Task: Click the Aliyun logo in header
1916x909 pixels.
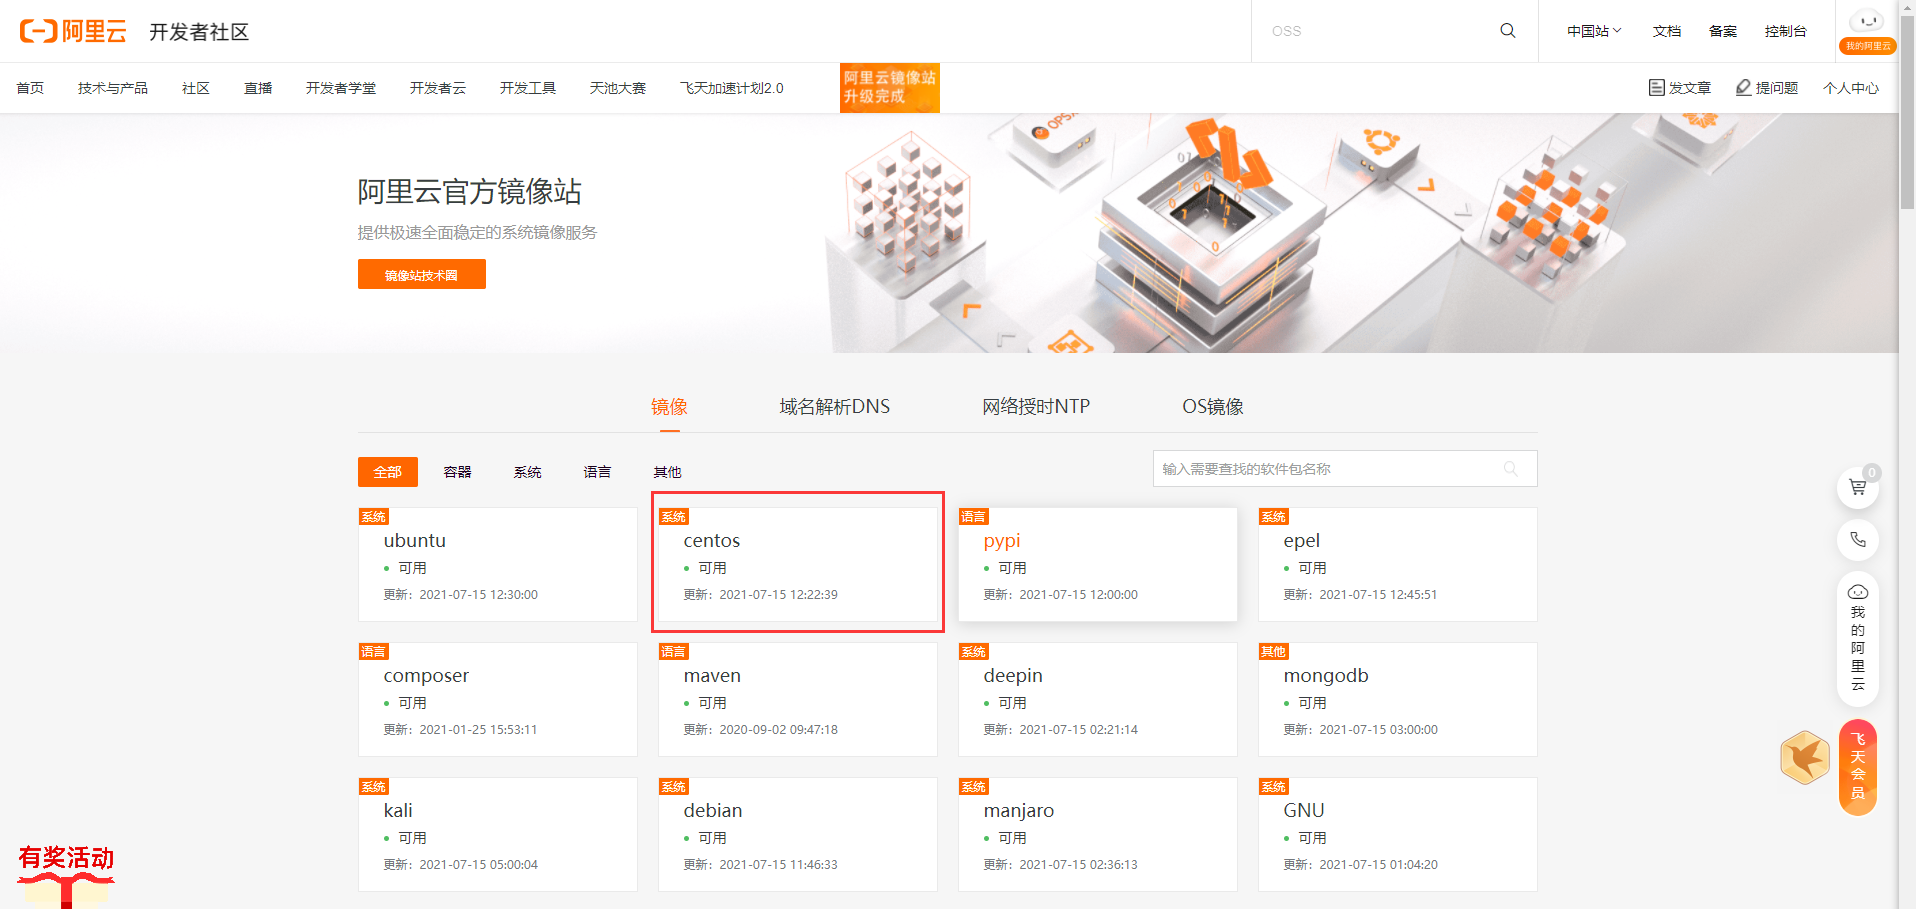Action: [x=73, y=31]
